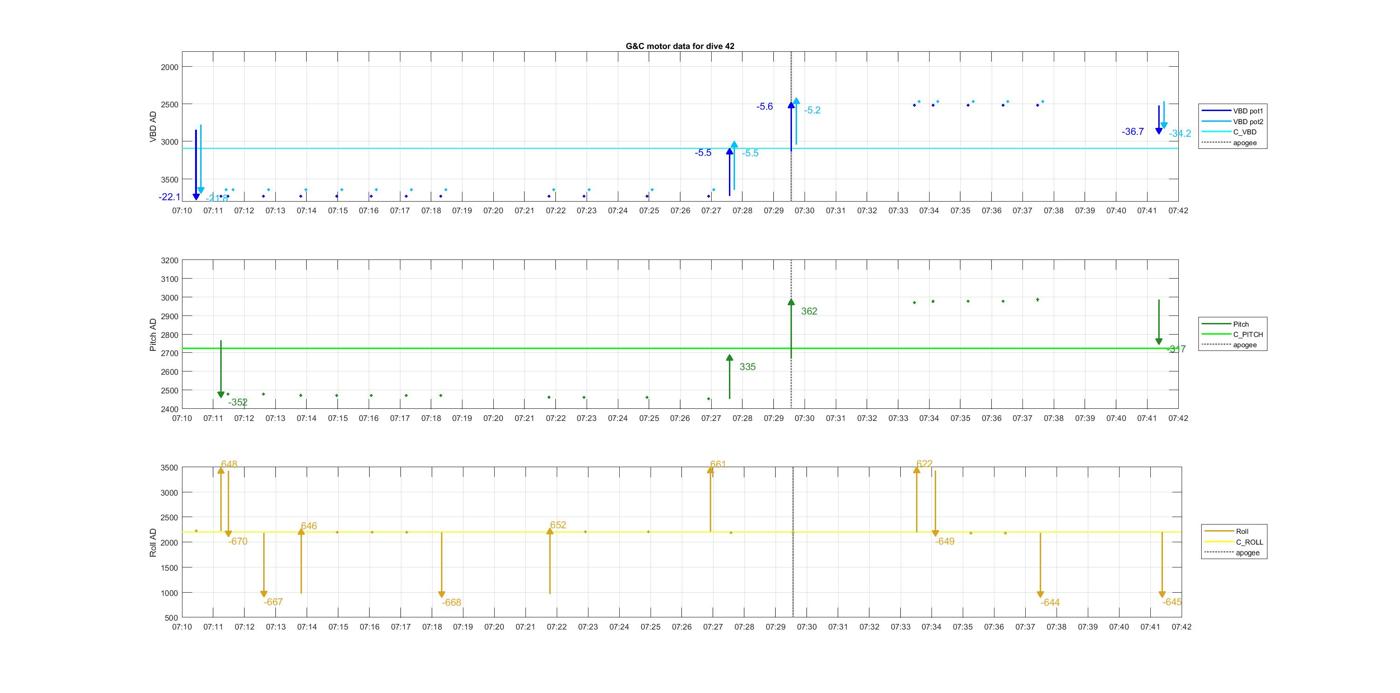The image size is (1400, 693).
Task: Click the "07:20" tick under the Pitch plot
Action: [493, 418]
